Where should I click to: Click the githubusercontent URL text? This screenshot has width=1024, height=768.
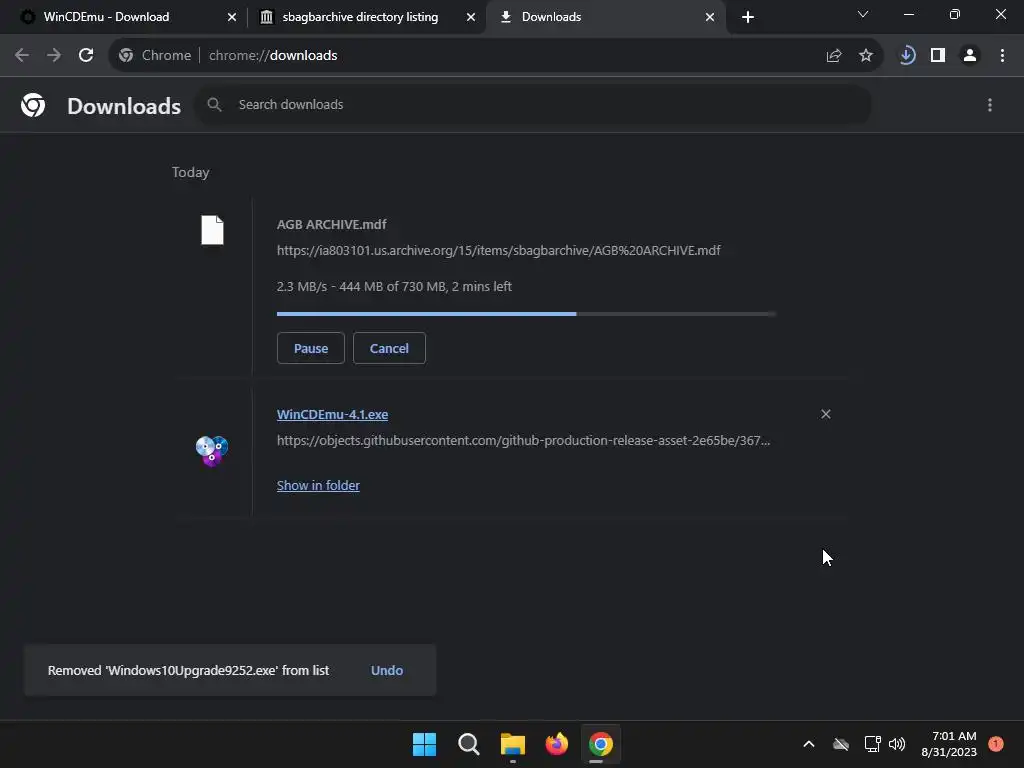coord(524,440)
